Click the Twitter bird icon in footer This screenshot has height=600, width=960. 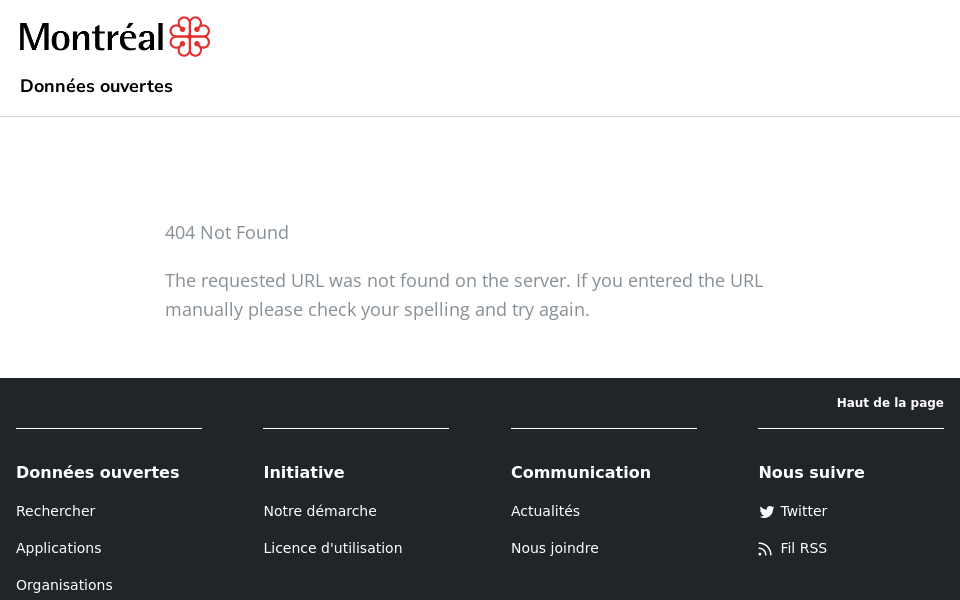pyautogui.click(x=766, y=512)
